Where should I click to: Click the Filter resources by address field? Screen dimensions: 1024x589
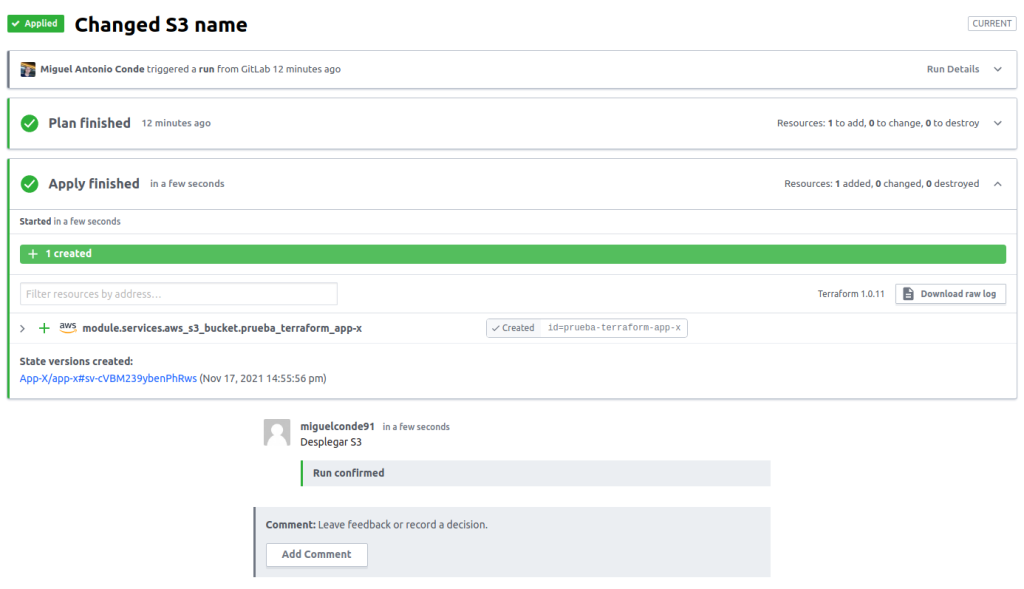coord(179,294)
